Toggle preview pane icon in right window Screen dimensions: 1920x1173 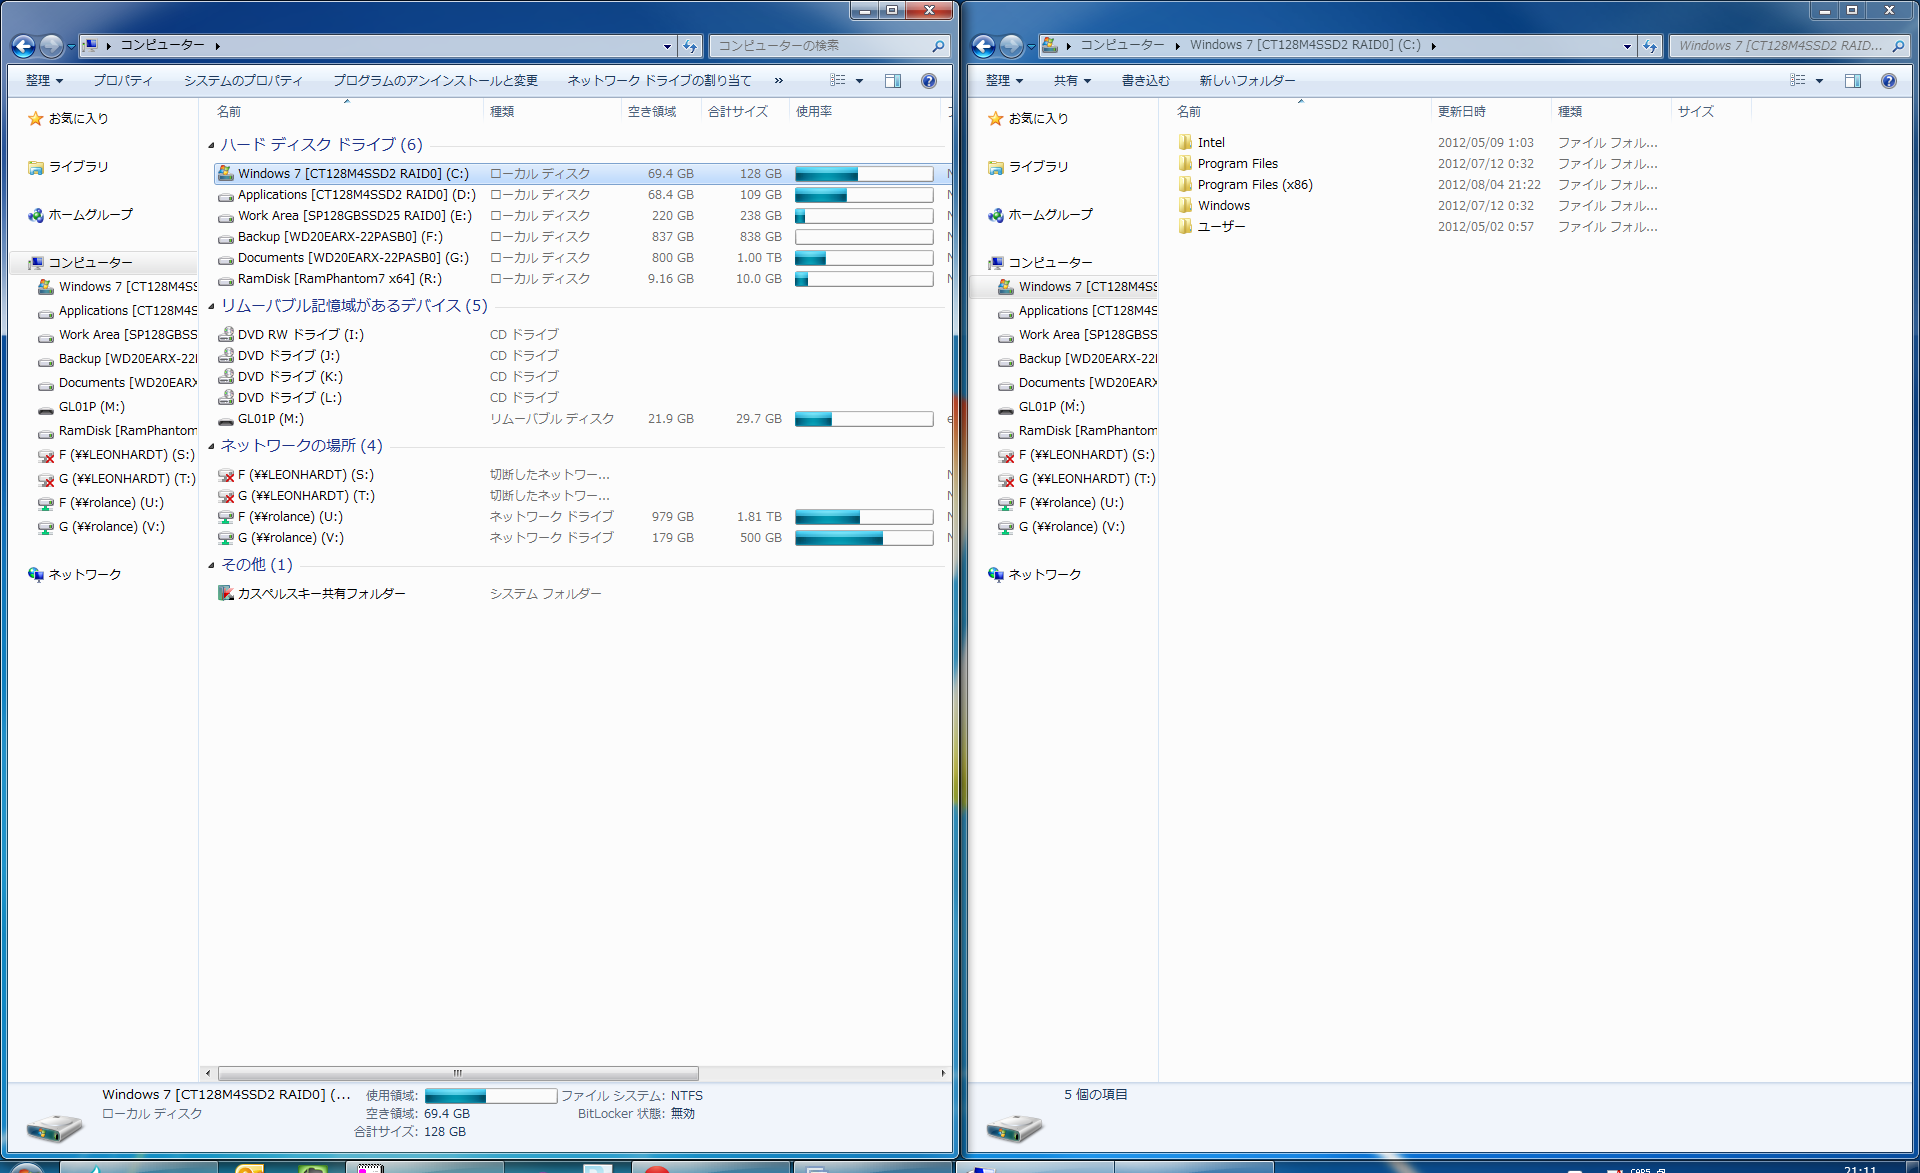pos(1853,81)
